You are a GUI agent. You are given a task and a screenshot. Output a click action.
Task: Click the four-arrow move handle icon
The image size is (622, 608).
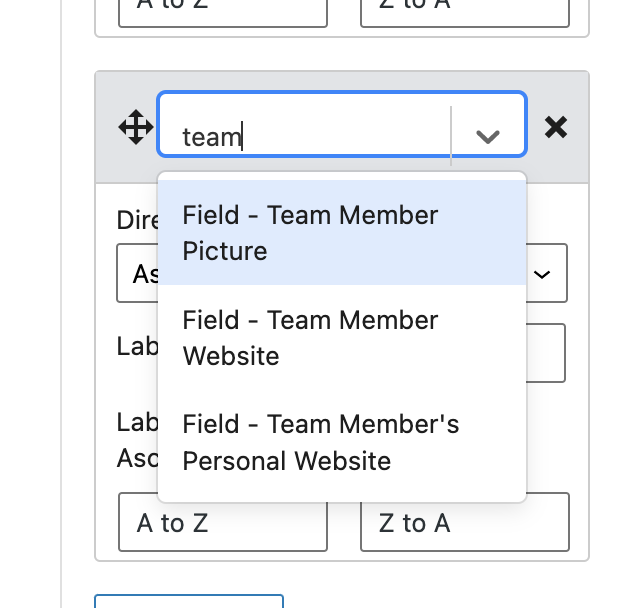point(136,127)
